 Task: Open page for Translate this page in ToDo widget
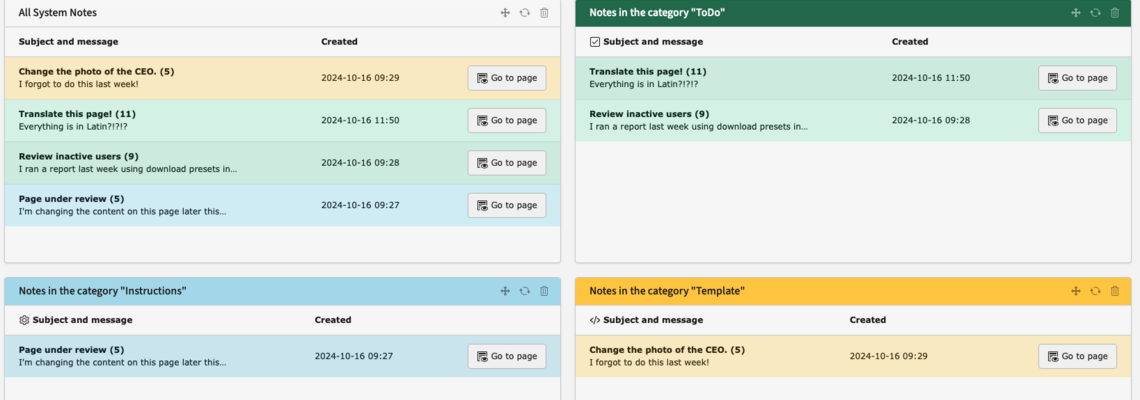pos(1077,78)
